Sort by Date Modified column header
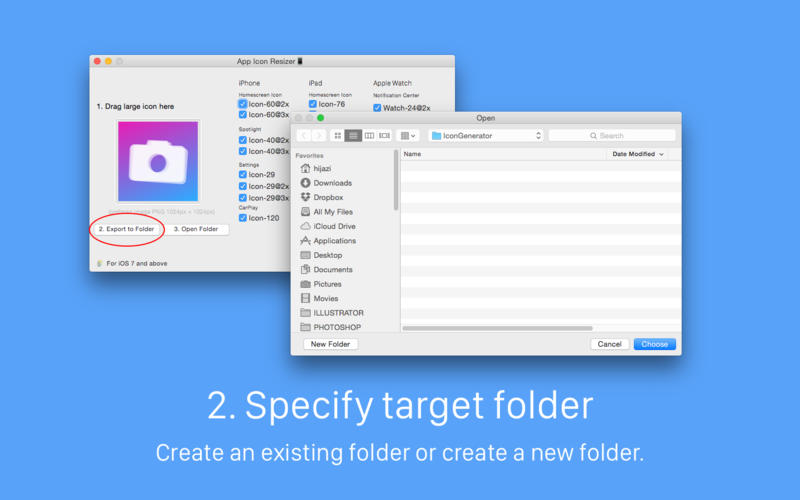This screenshot has height=500, width=800. coord(636,154)
